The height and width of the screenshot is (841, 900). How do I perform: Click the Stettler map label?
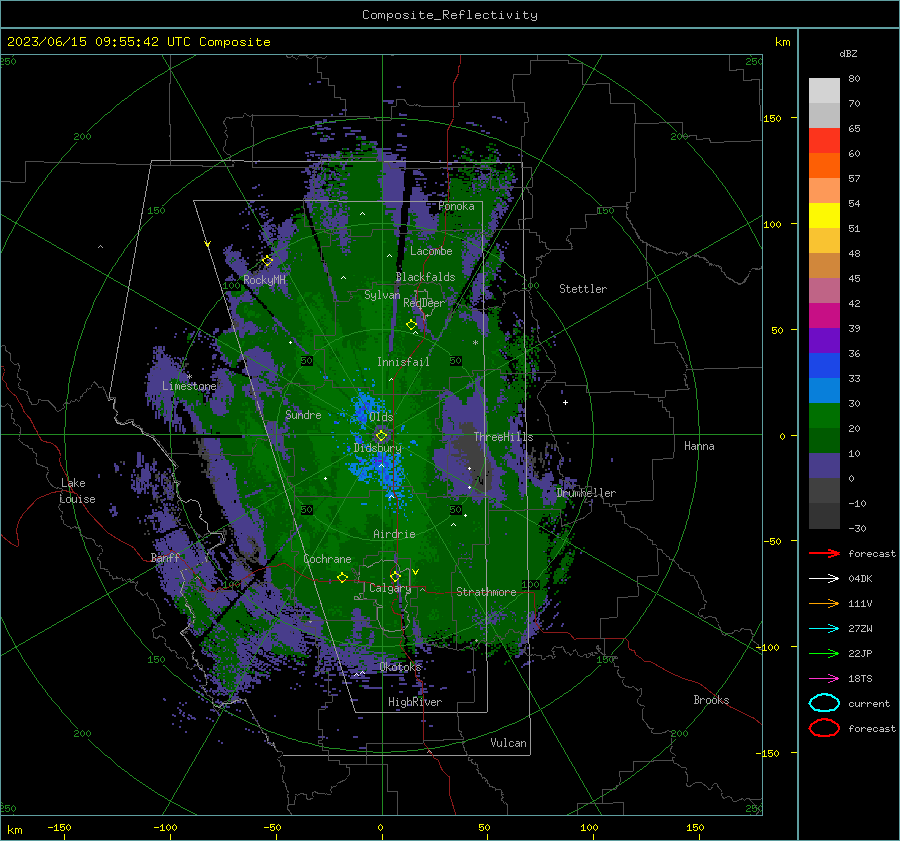coord(583,289)
